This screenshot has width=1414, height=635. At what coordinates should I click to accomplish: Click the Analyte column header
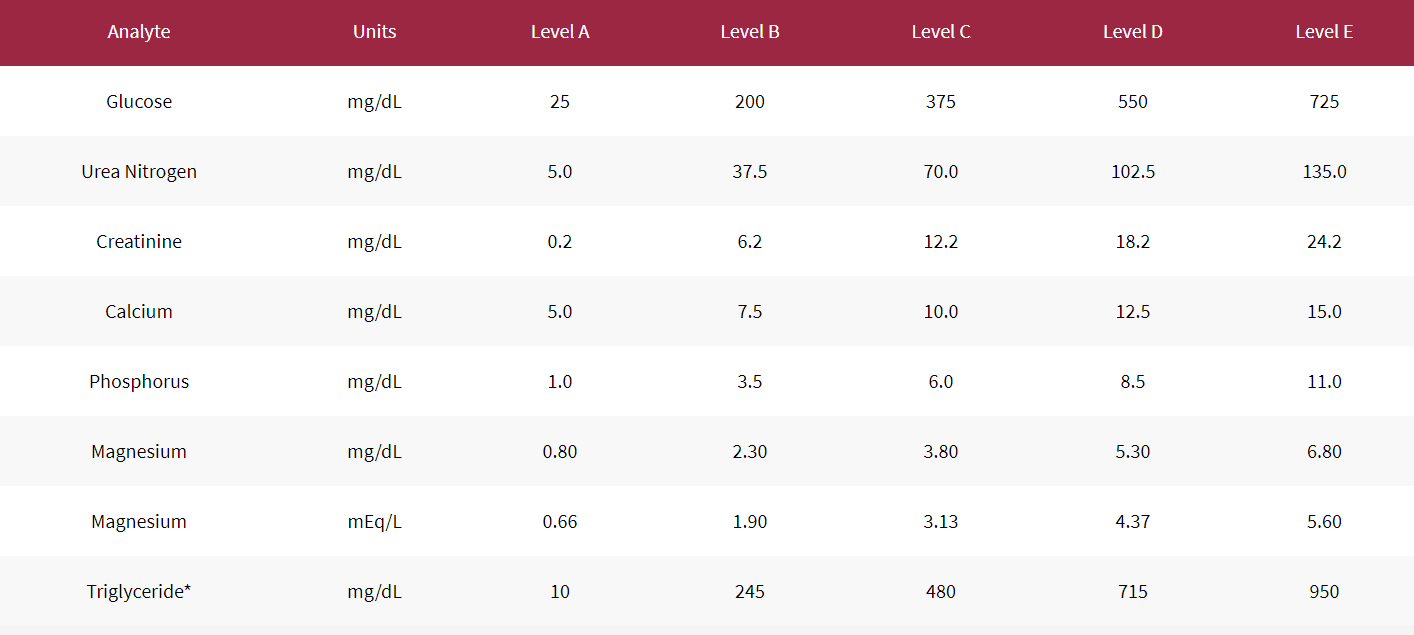[x=139, y=32]
